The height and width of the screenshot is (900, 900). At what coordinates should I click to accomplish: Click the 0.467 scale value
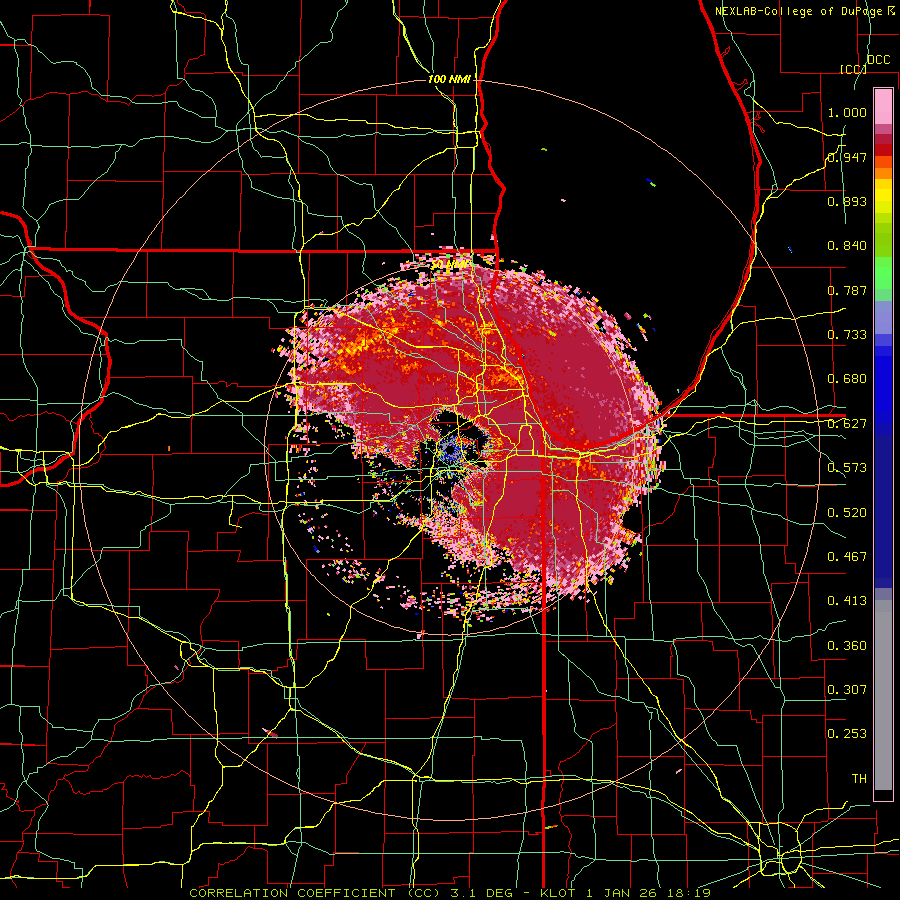(x=847, y=557)
